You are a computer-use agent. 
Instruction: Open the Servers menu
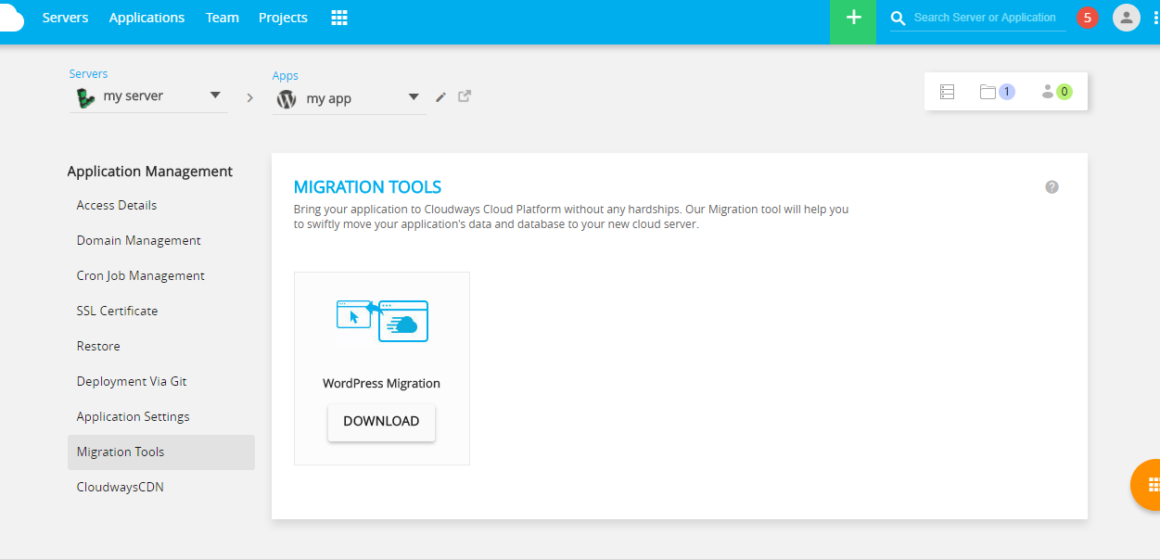tap(65, 18)
